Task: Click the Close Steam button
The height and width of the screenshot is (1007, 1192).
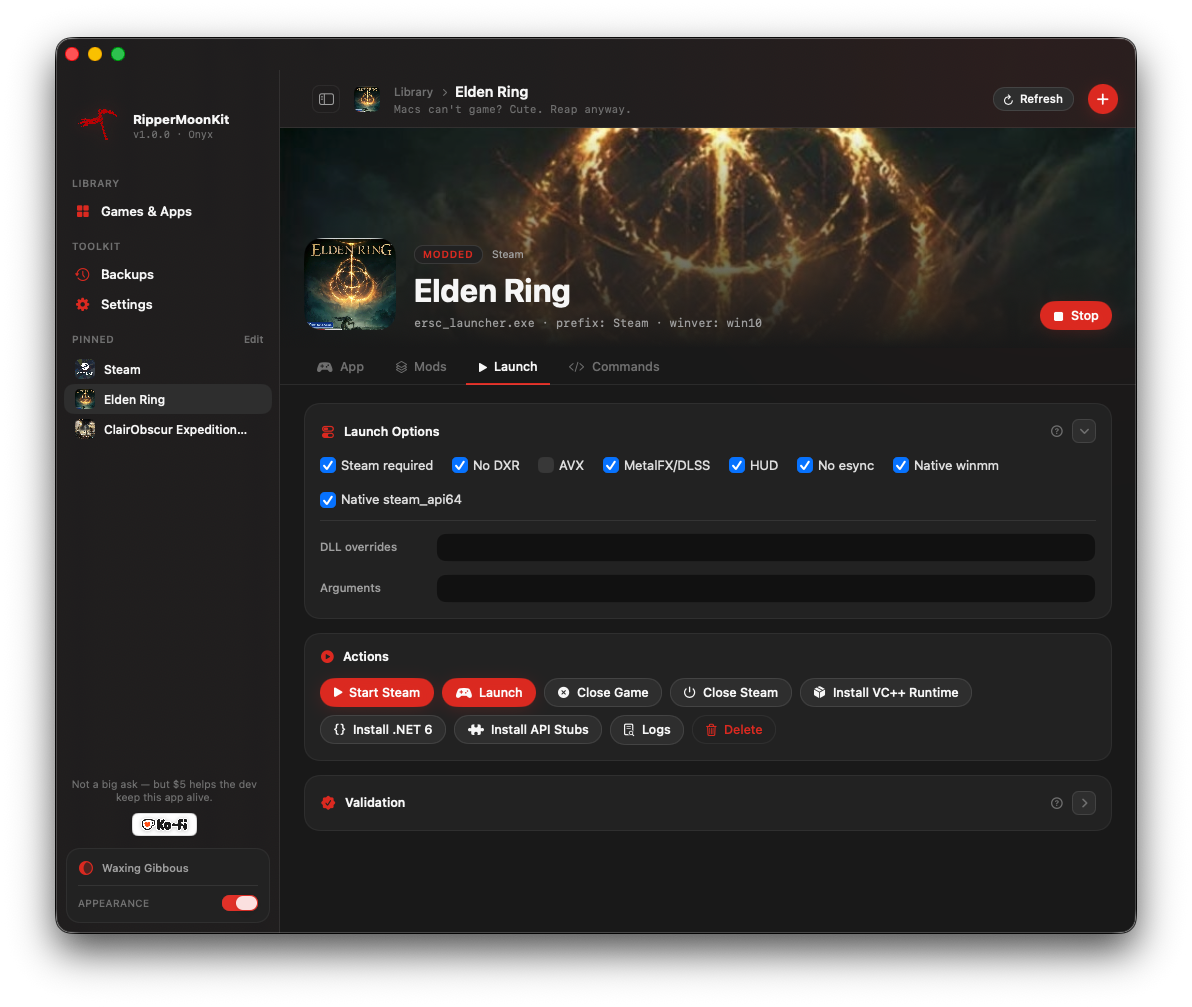Action: click(x=731, y=693)
